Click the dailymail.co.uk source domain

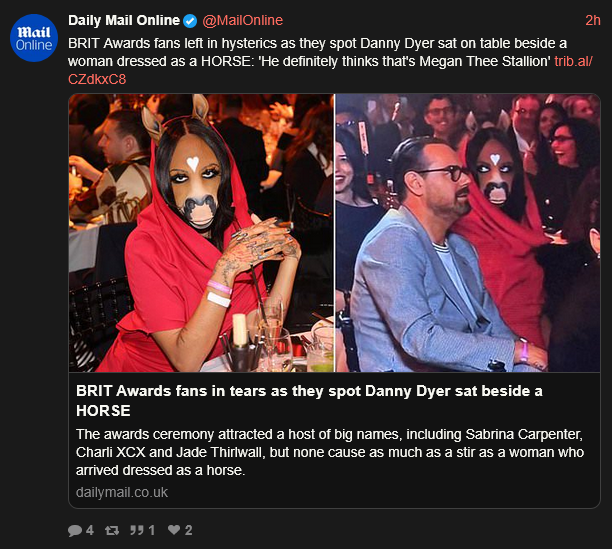122,492
